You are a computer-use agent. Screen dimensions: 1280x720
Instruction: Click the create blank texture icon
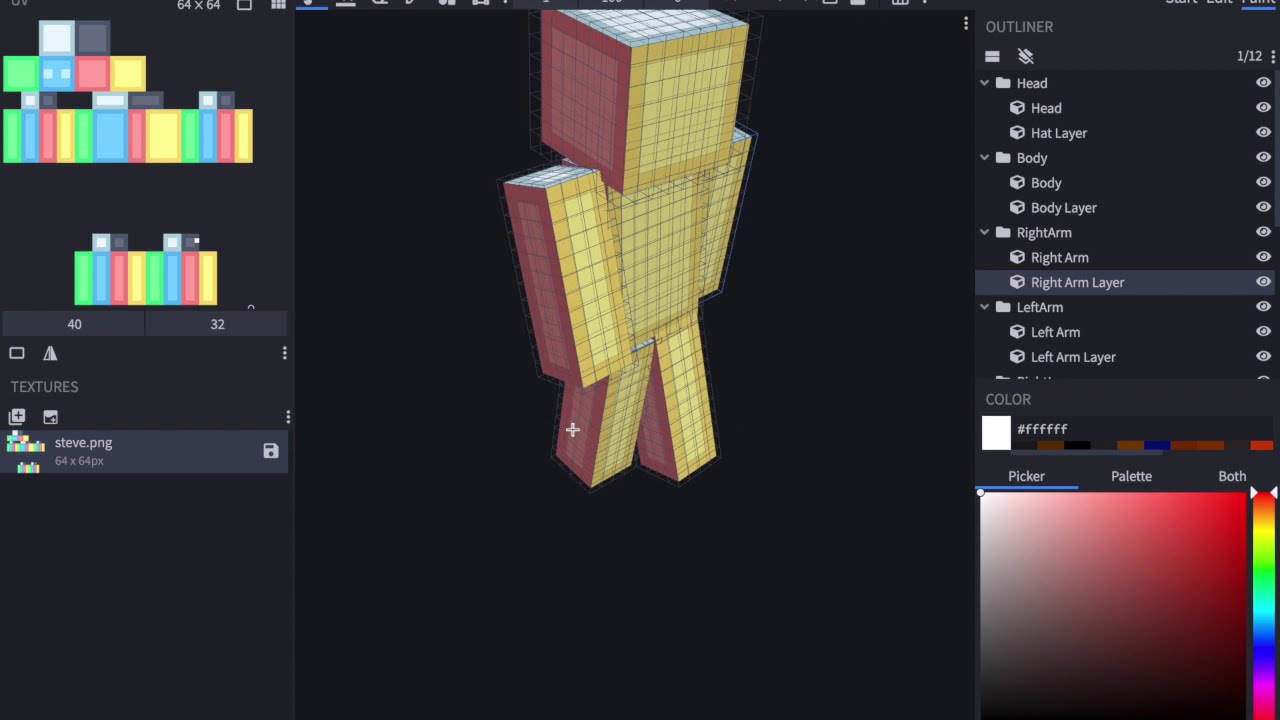pyautogui.click(x=17, y=417)
